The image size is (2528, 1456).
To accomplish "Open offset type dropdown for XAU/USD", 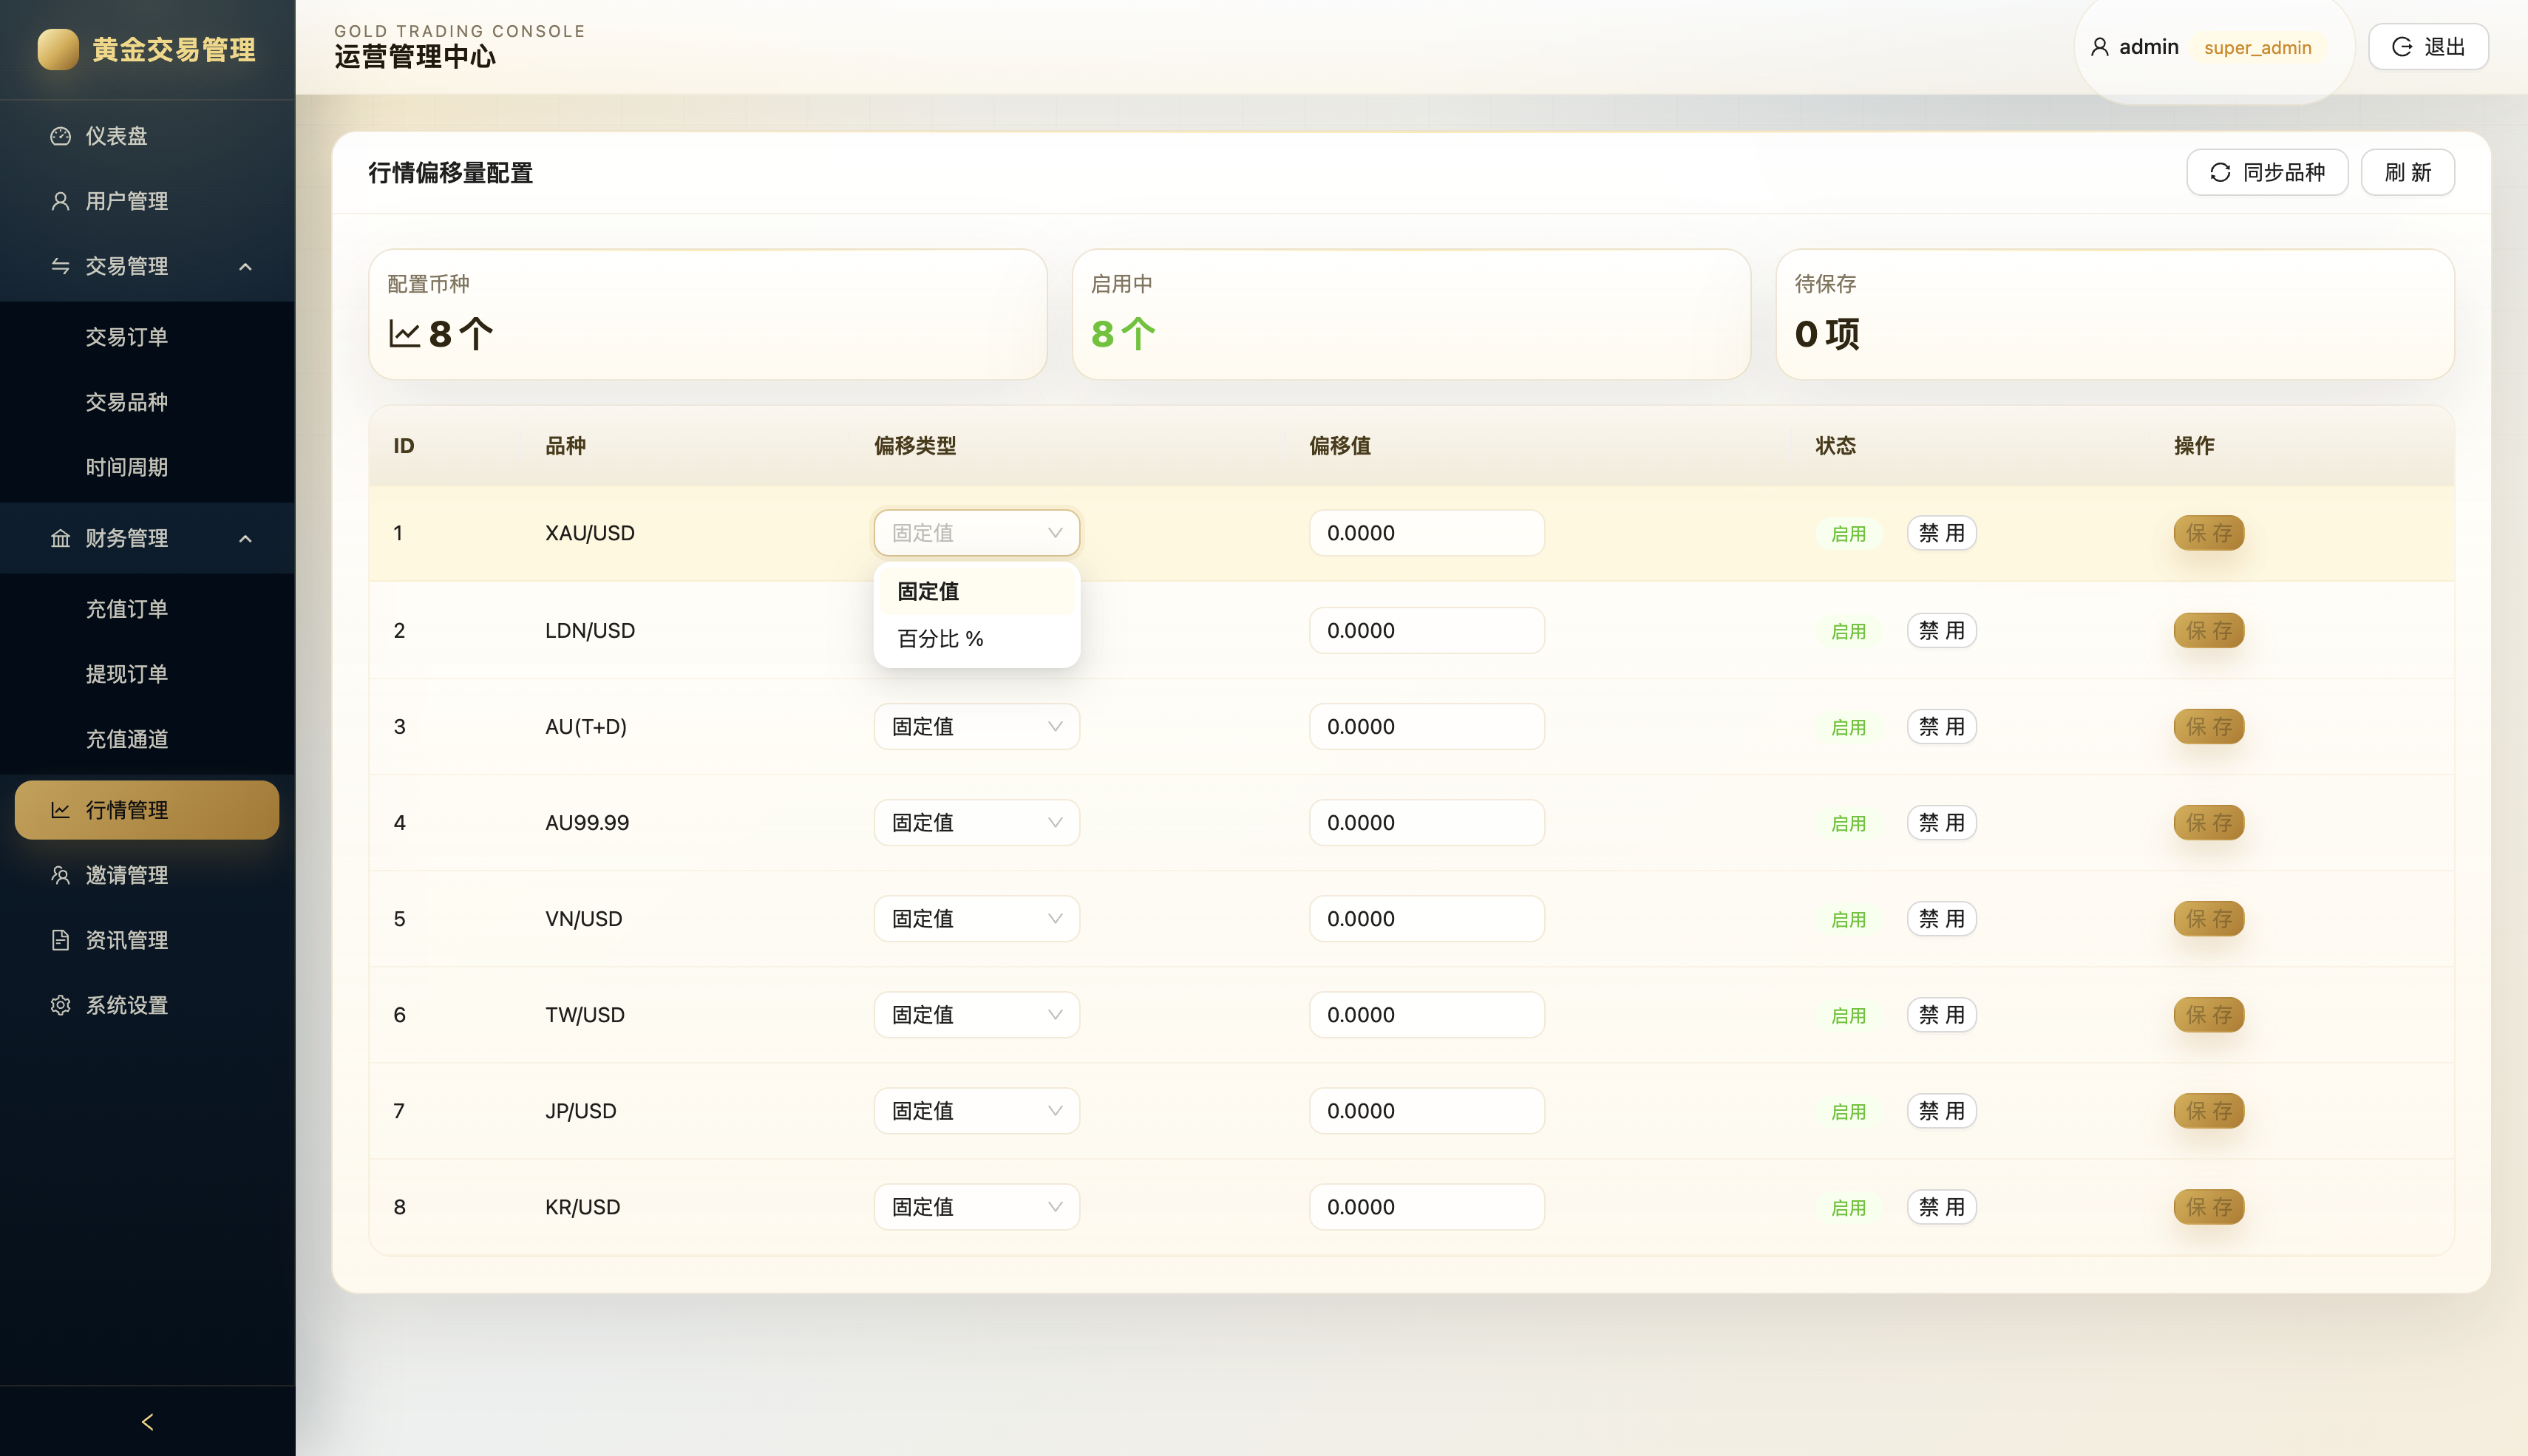I will pos(977,533).
